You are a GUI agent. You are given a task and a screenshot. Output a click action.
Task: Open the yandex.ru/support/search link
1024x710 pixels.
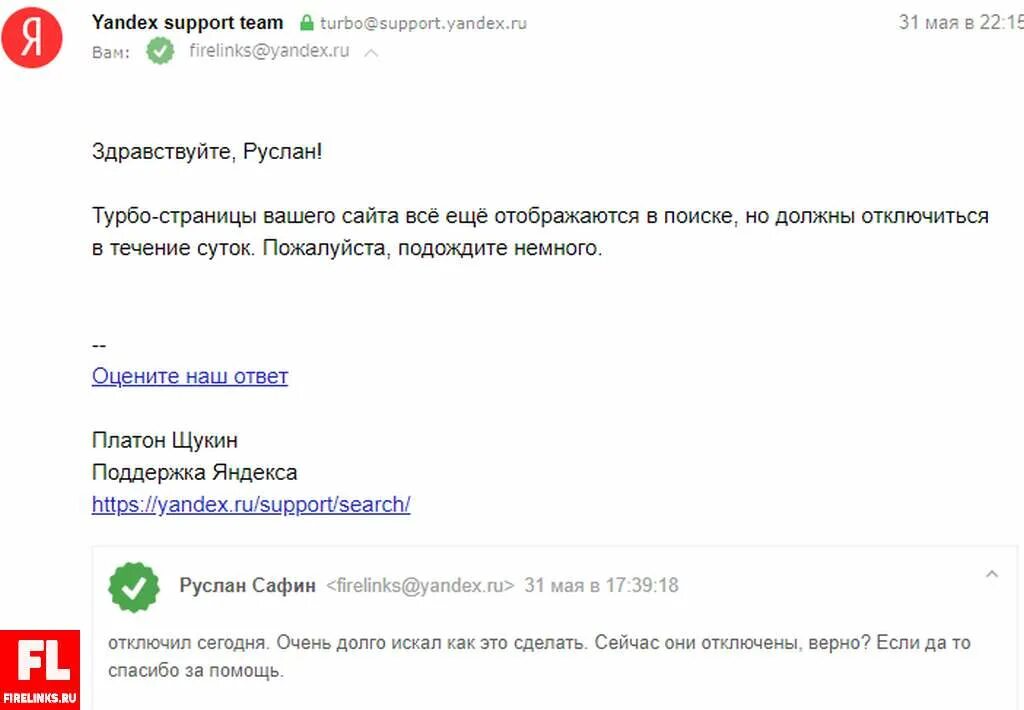click(x=251, y=504)
